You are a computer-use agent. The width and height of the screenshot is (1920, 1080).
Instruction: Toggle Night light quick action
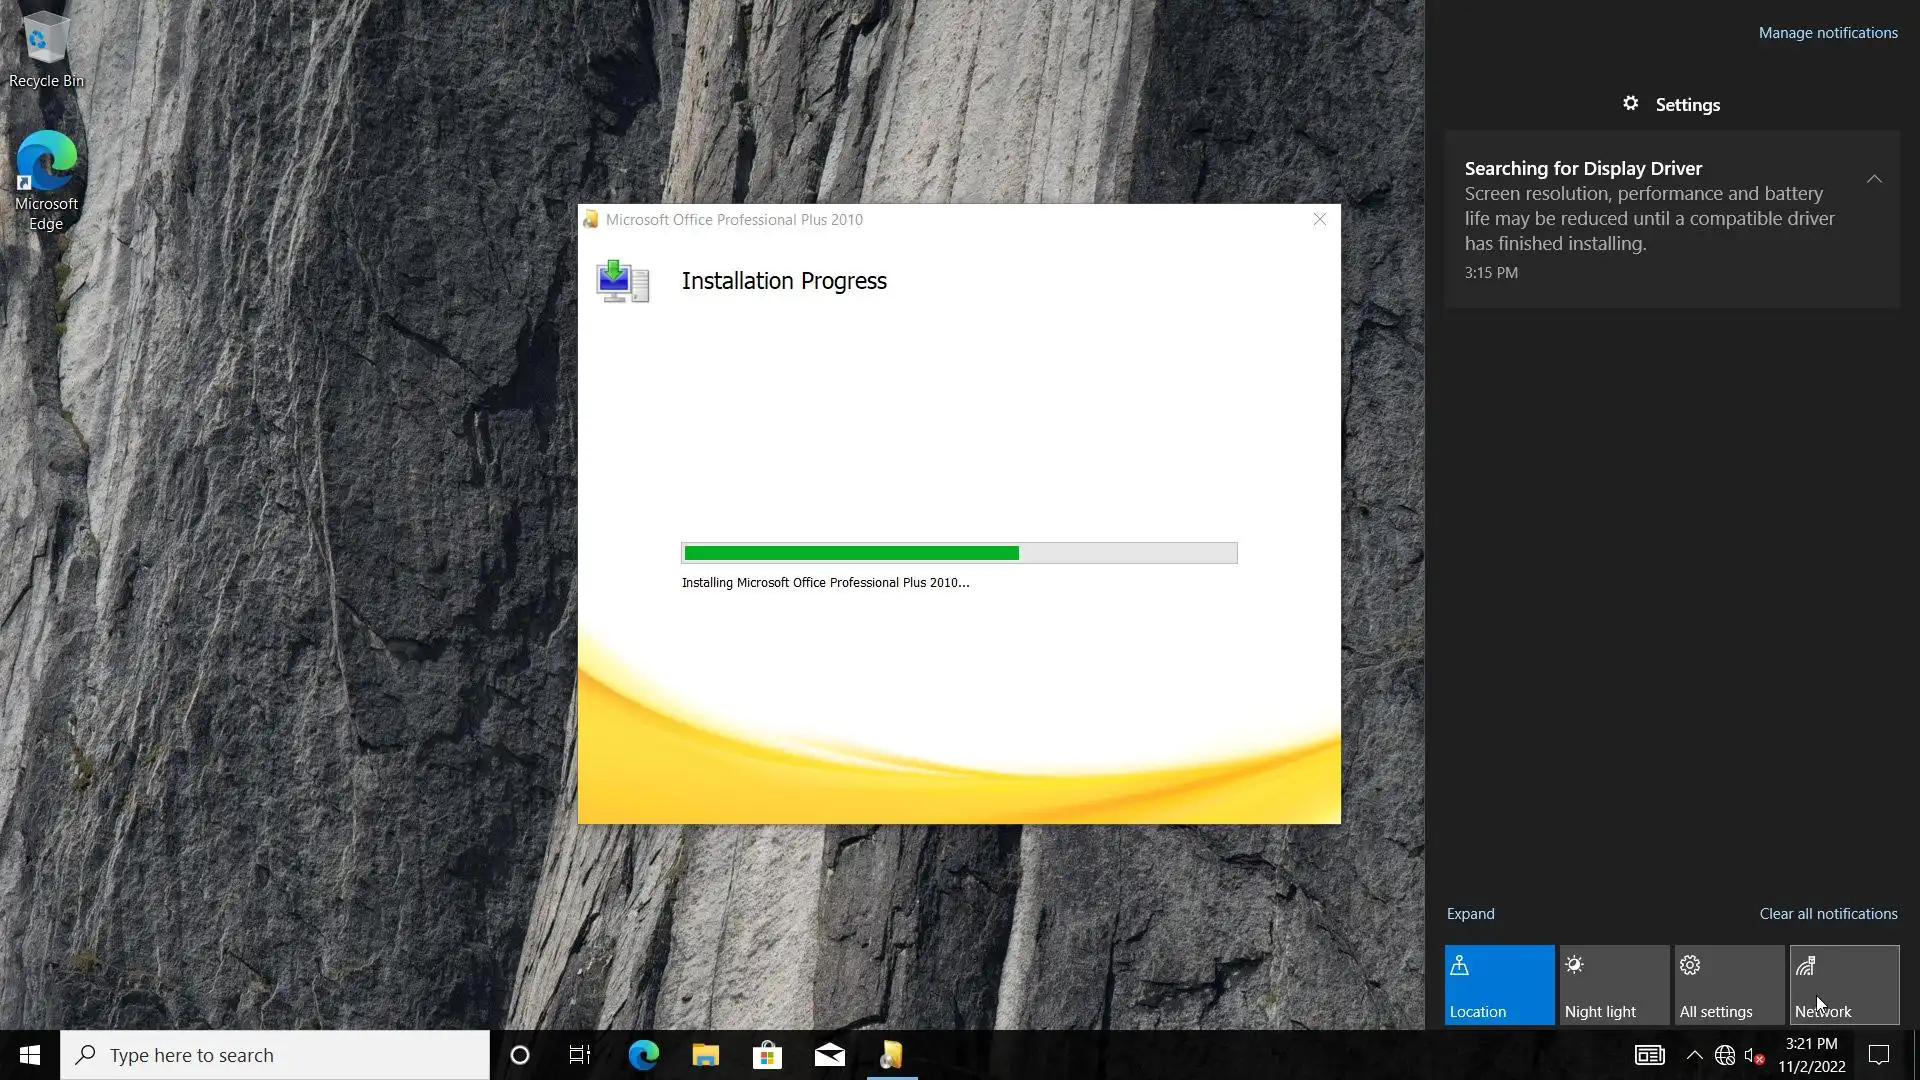click(x=1614, y=985)
